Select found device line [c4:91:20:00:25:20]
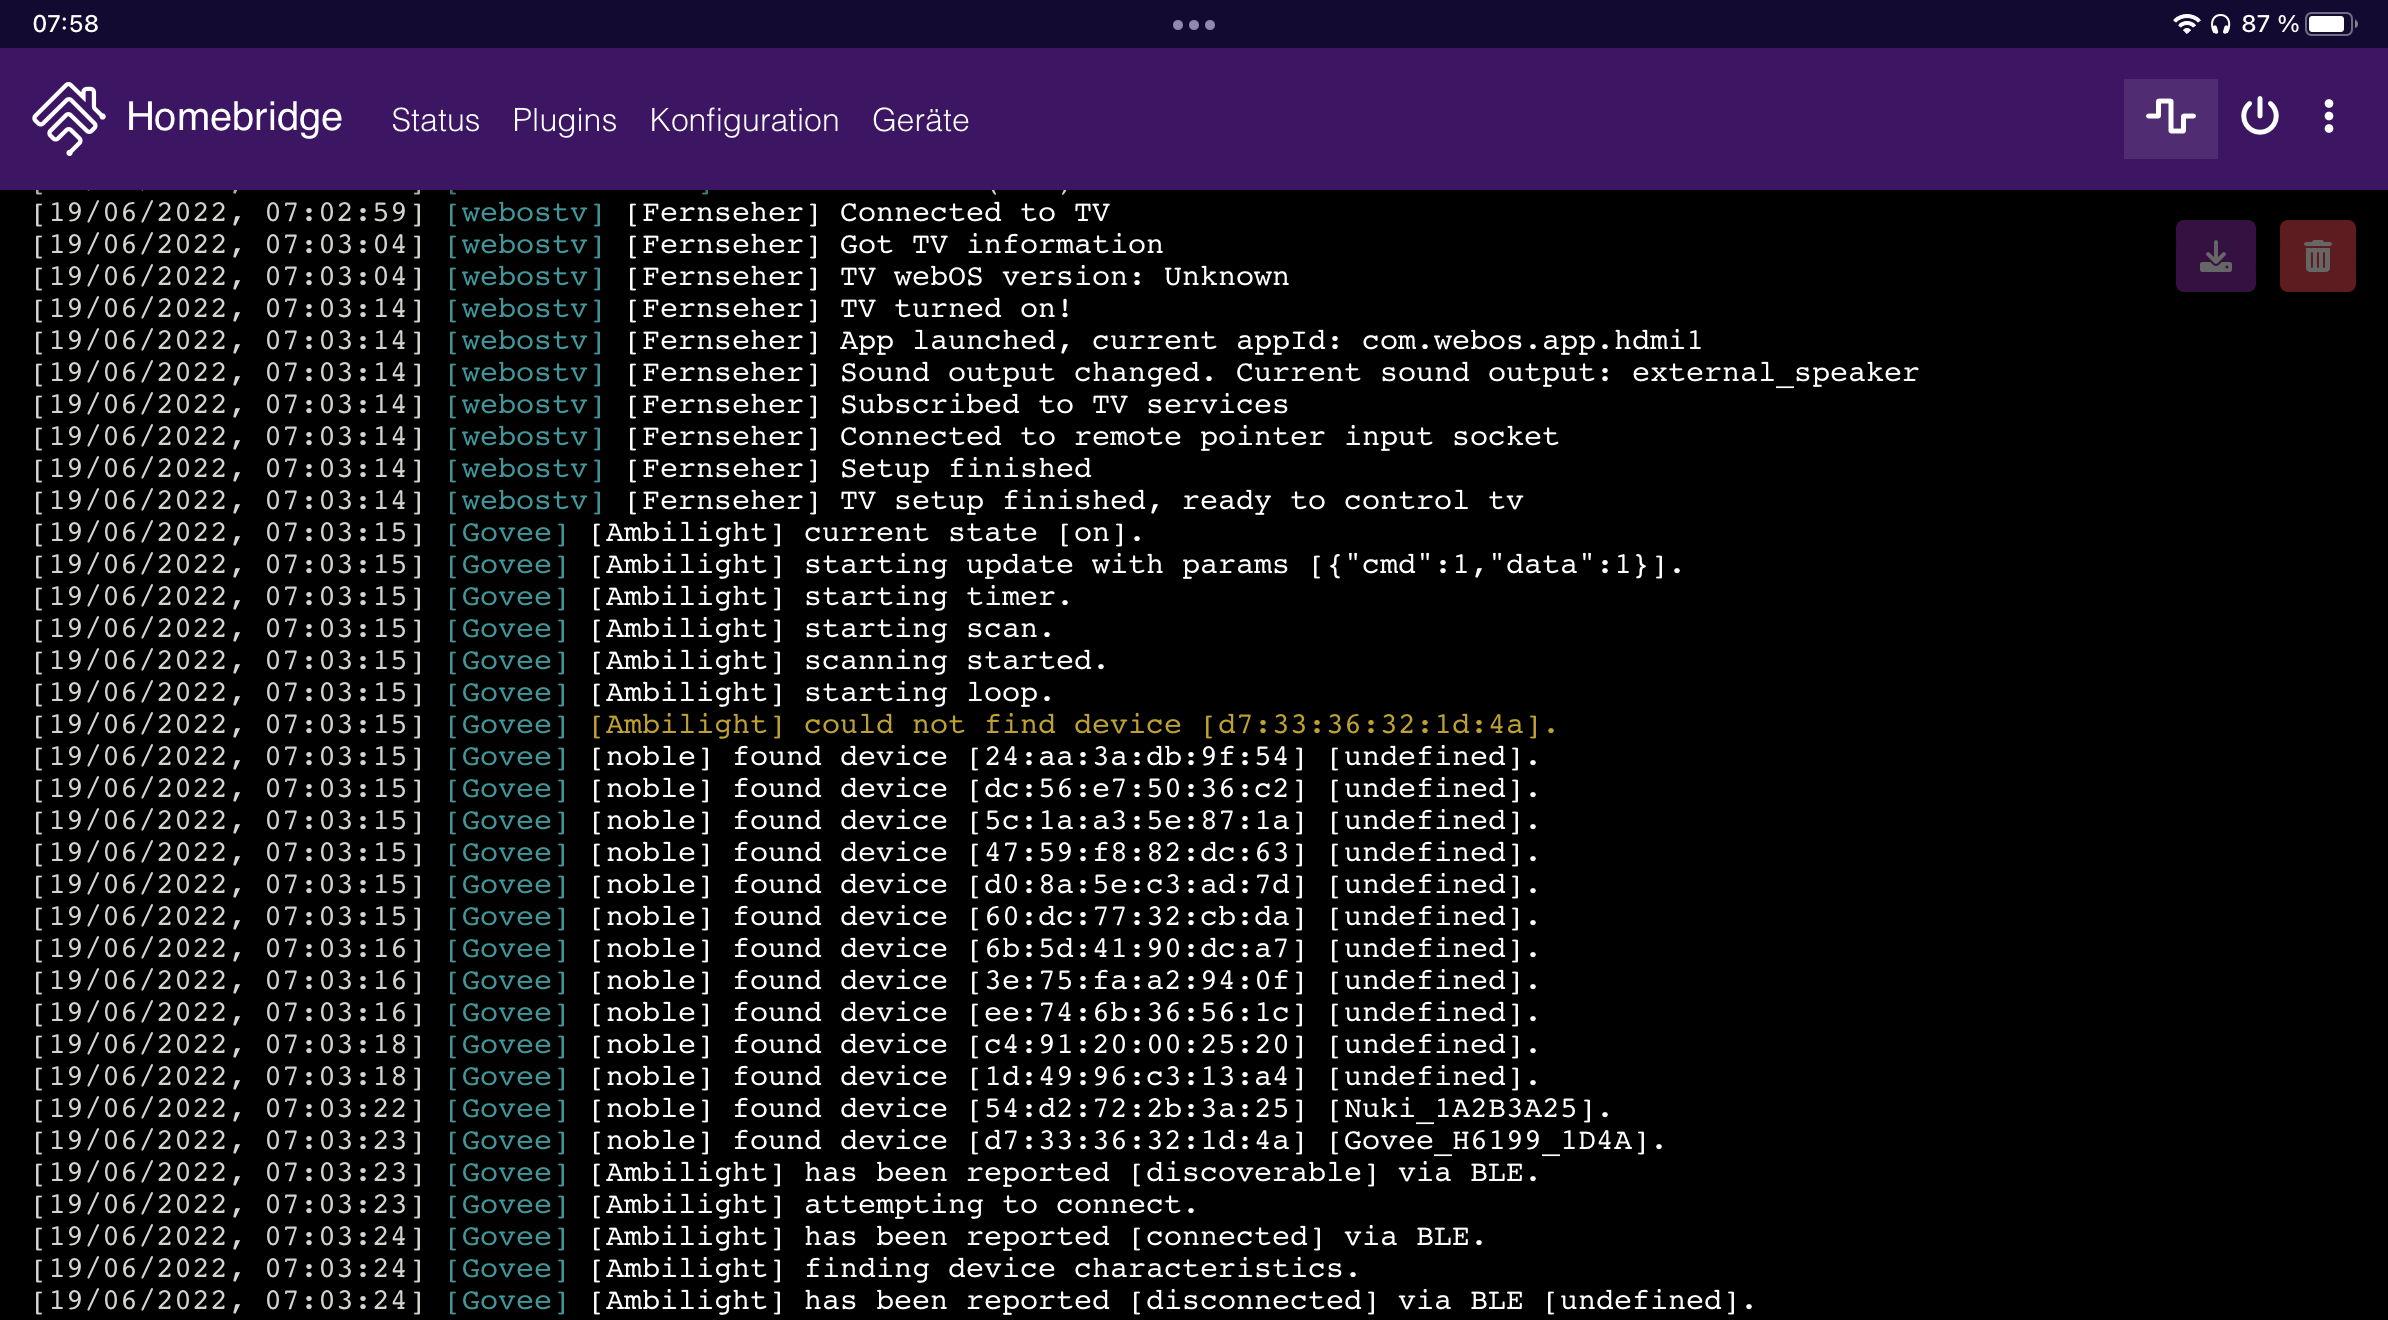2388x1320 pixels. coord(786,1045)
